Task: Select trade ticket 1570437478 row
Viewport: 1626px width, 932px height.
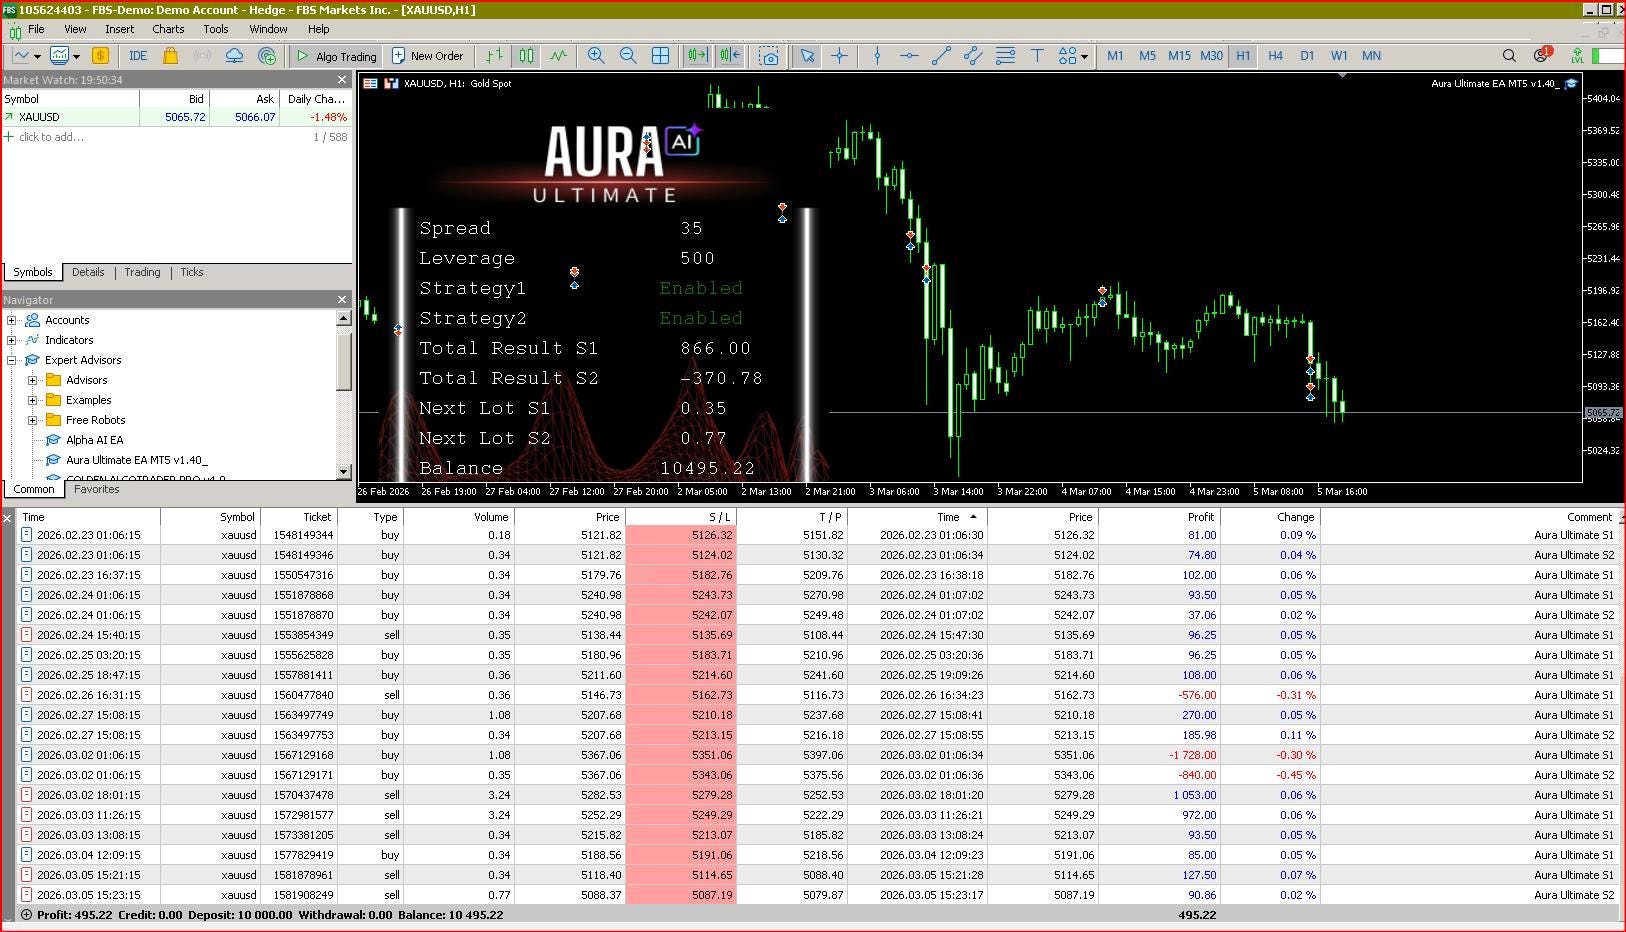Action: click(x=818, y=795)
